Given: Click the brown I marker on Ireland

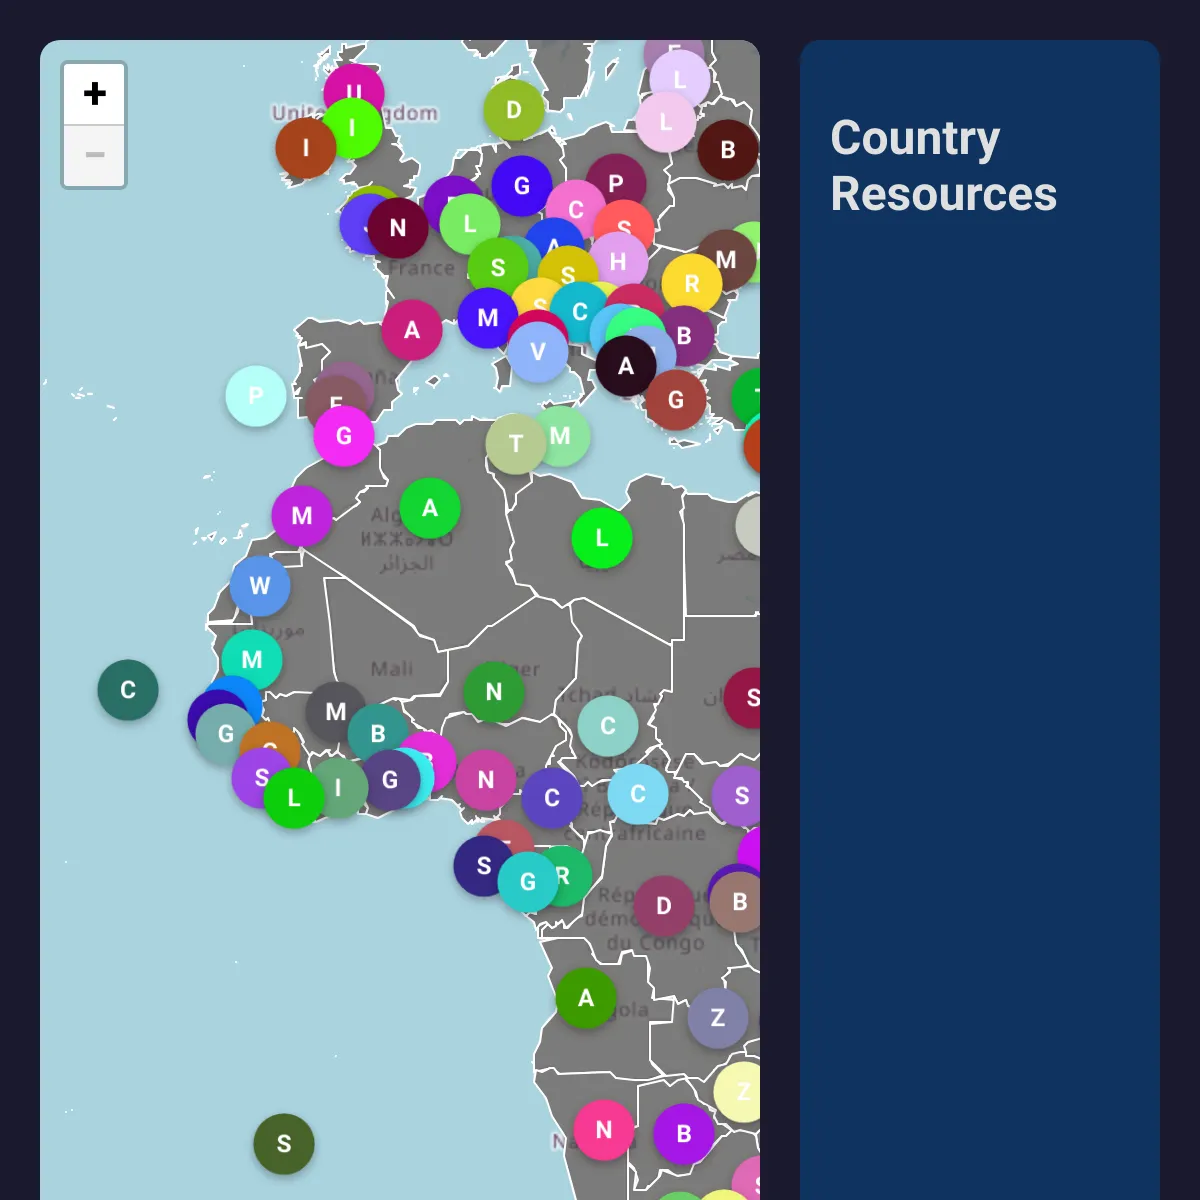Looking at the screenshot, I should pos(306,148).
